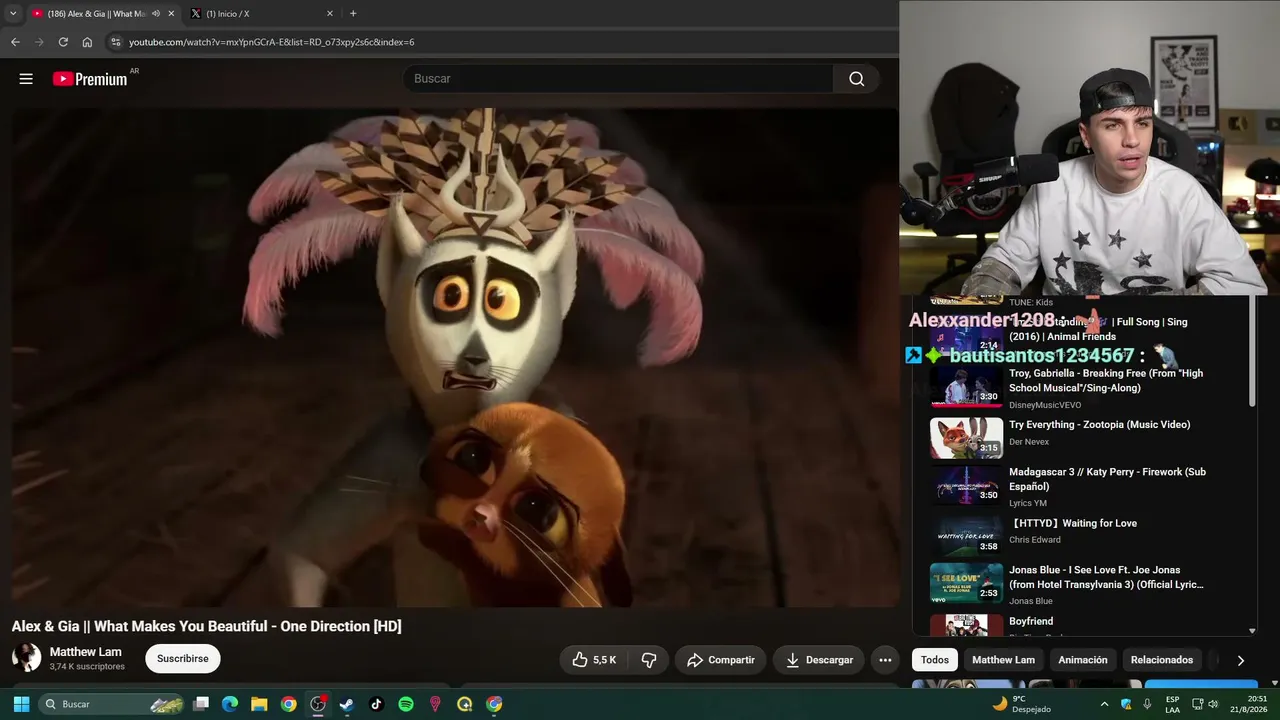The height and width of the screenshot is (720, 1280).
Task: Open Task View in the taskbar
Action: tap(201, 704)
